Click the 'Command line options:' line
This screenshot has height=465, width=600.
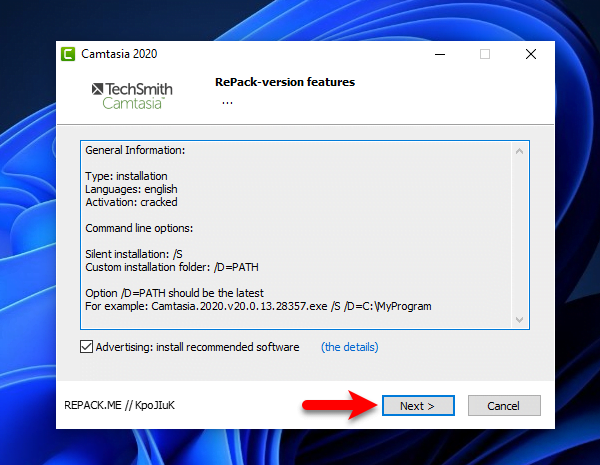pyautogui.click(x=139, y=228)
